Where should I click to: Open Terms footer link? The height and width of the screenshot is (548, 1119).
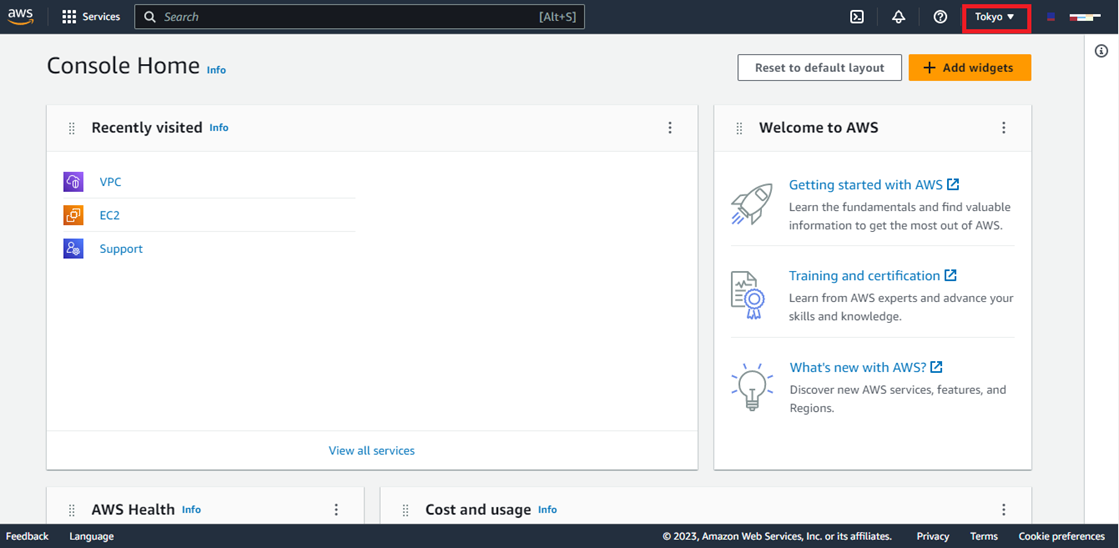tap(983, 537)
